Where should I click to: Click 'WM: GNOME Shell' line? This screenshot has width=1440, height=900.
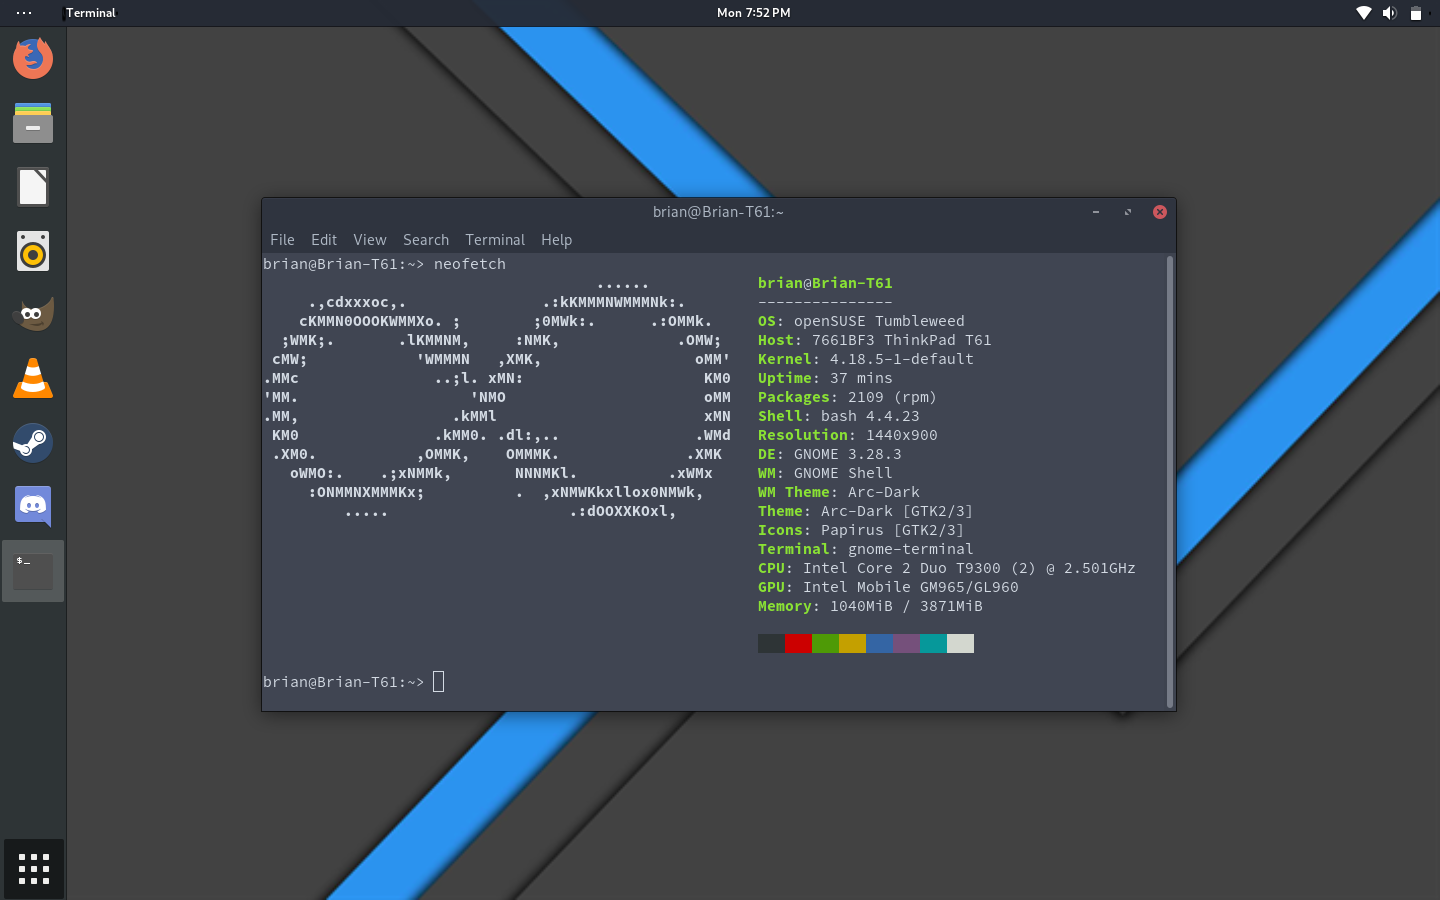tap(825, 473)
